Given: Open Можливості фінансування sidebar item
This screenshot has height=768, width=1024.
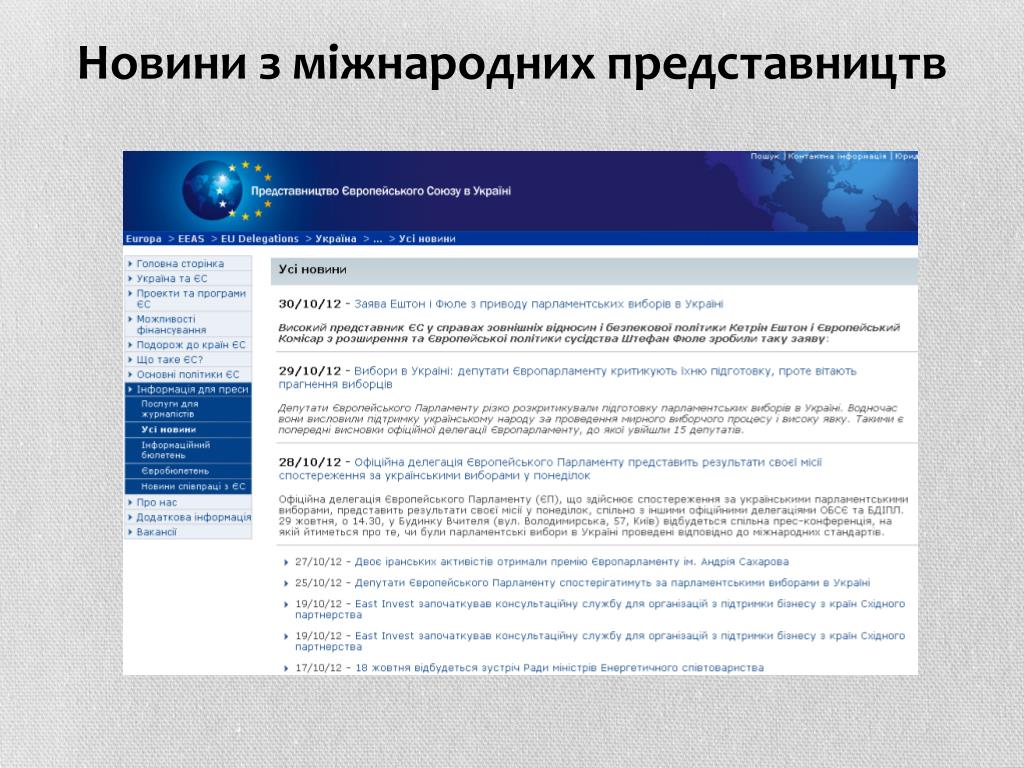Looking at the screenshot, I should [x=171, y=325].
